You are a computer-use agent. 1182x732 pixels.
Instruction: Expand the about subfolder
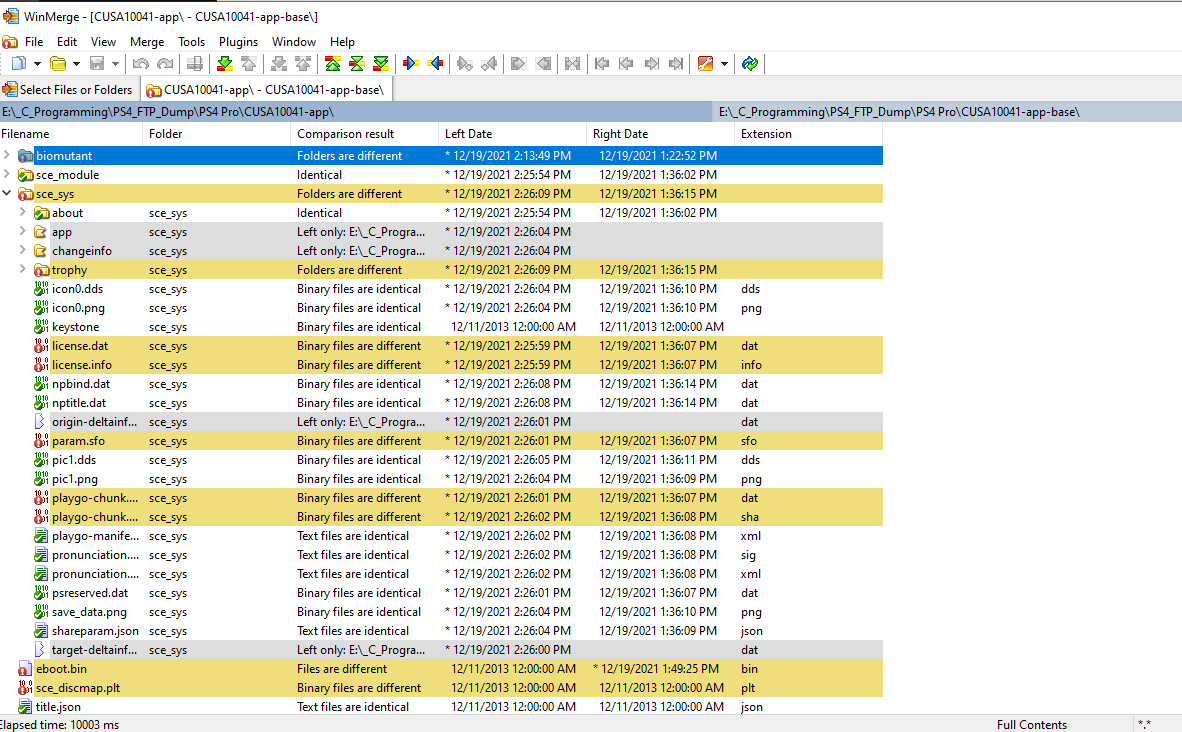23,212
